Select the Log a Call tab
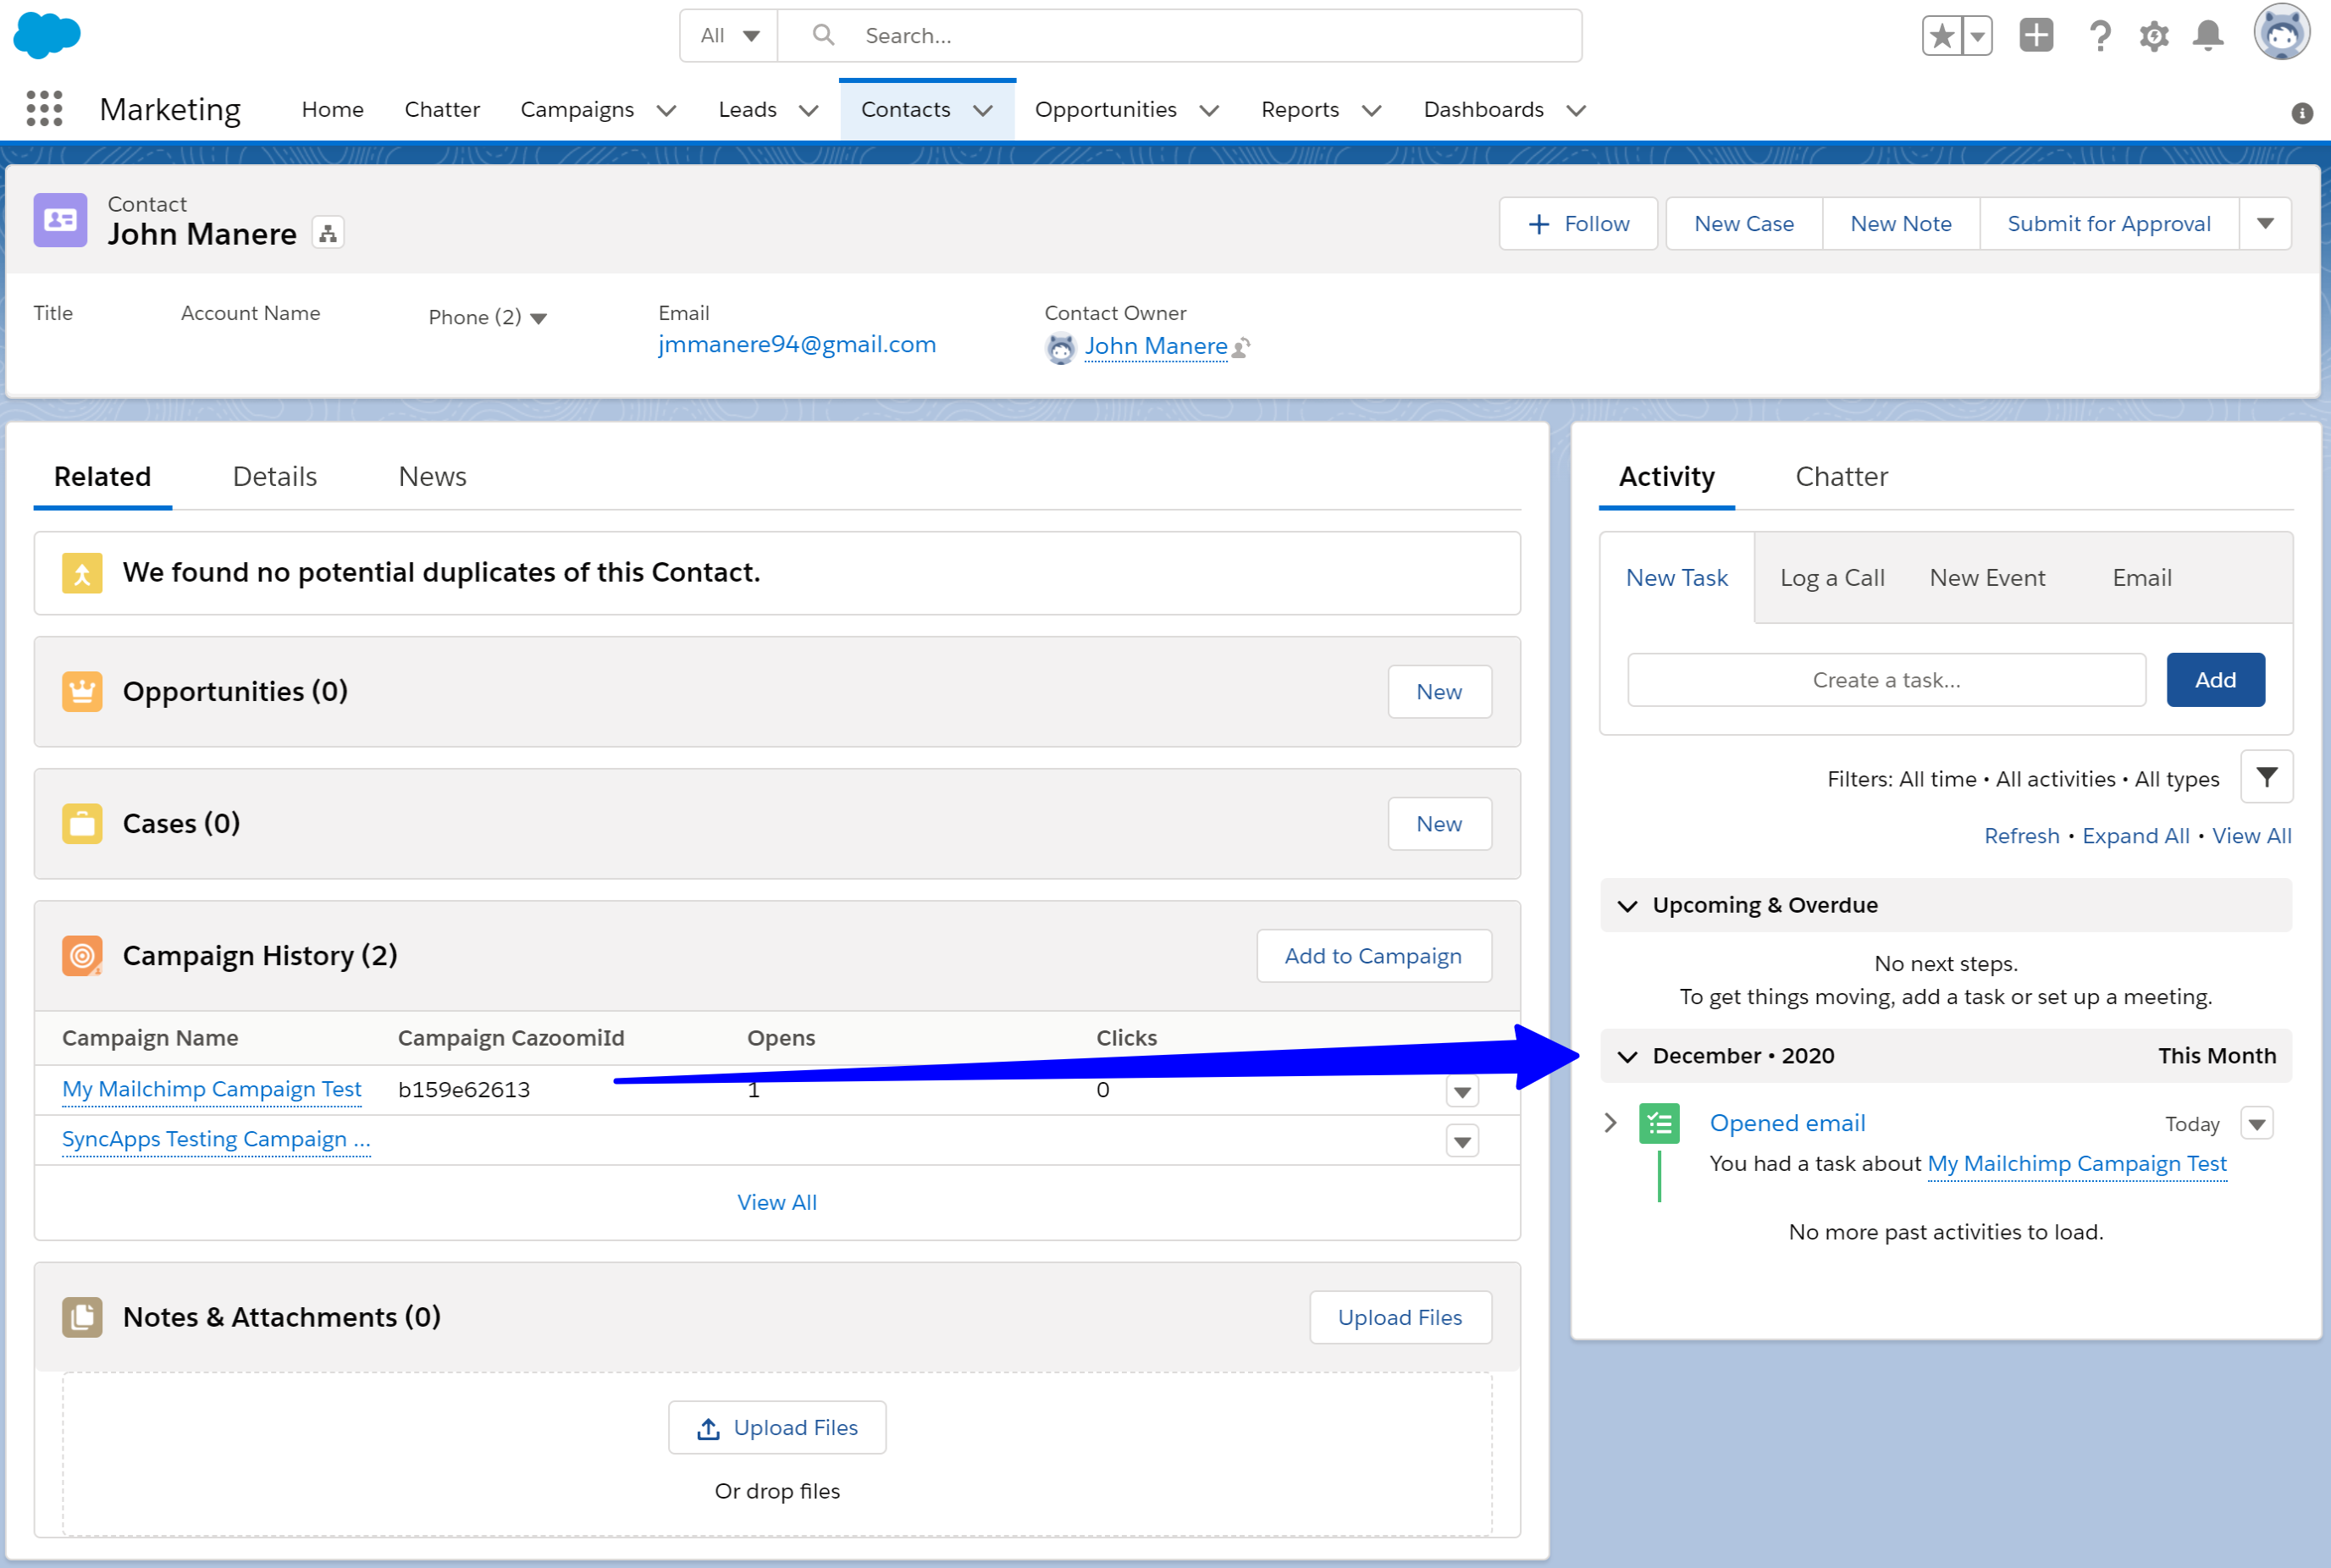 1832,578
